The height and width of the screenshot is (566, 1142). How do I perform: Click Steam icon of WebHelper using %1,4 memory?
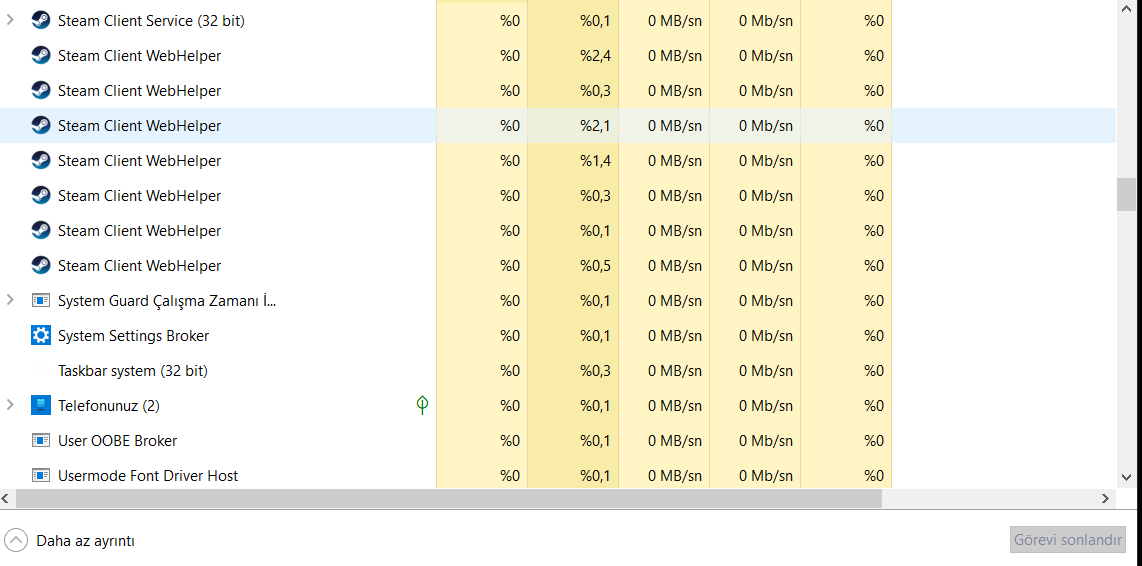(x=41, y=160)
